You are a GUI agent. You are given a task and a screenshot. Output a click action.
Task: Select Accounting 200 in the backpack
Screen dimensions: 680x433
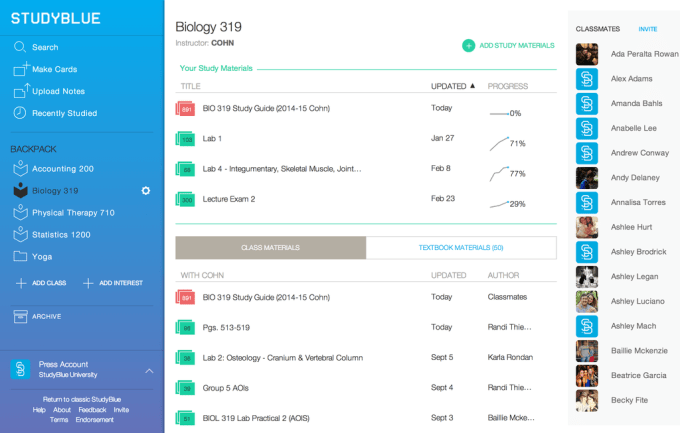point(63,168)
